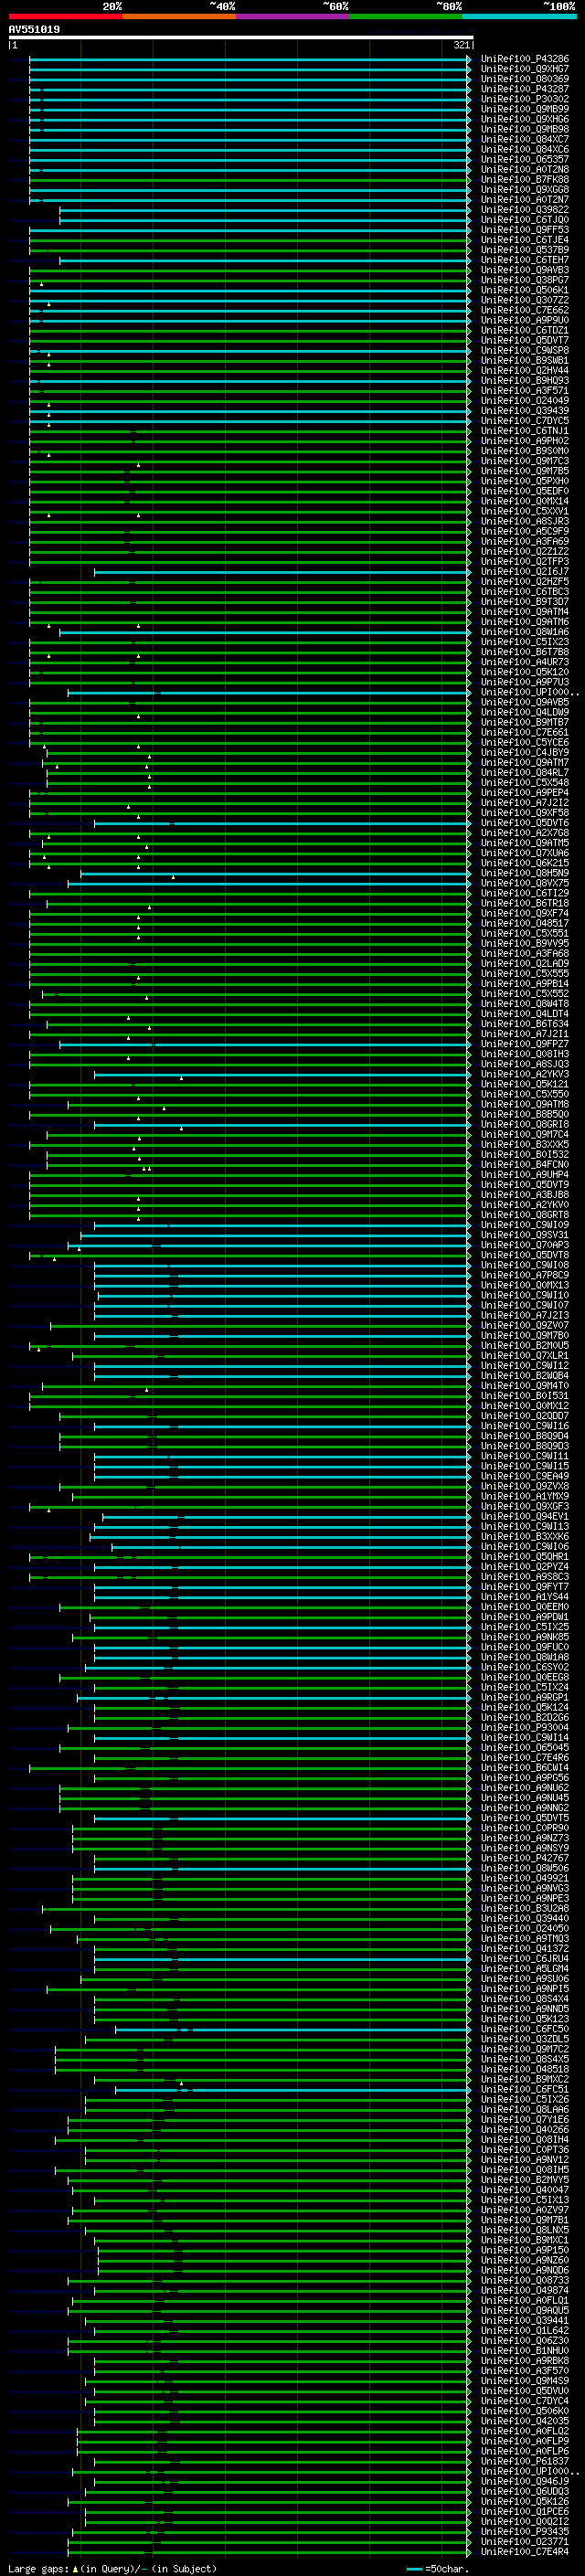Select label UniRef100_C6TNJ1
Screen dimensions: 585x2576
[x=525, y=431]
